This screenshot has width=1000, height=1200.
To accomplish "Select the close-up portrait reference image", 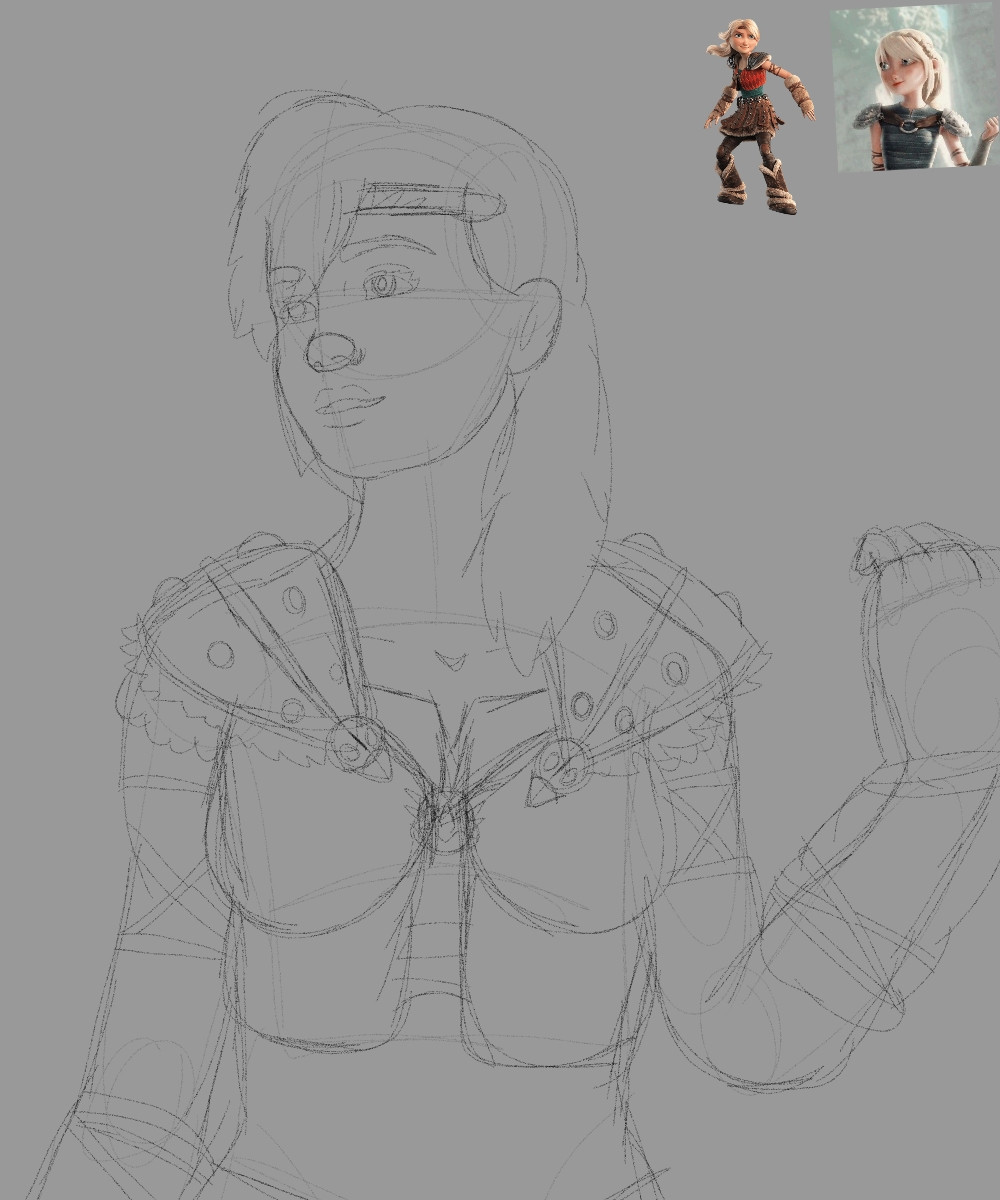I will (916, 87).
